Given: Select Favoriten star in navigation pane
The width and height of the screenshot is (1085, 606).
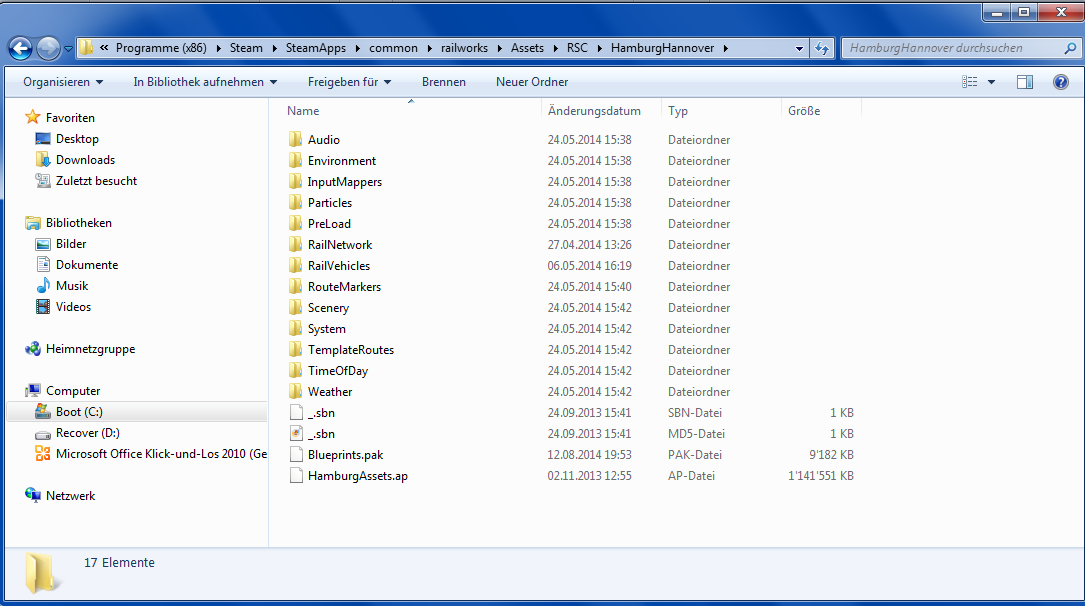Looking at the screenshot, I should pos(33,118).
